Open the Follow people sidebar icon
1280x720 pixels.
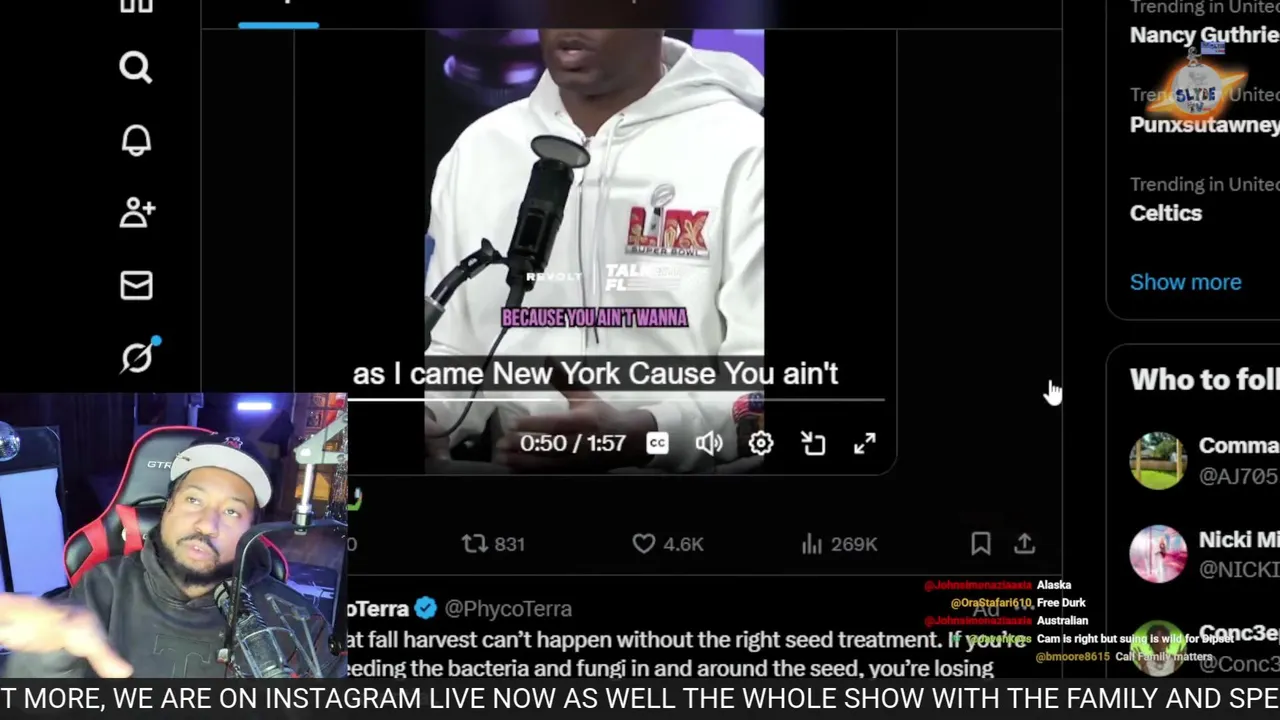(x=137, y=212)
